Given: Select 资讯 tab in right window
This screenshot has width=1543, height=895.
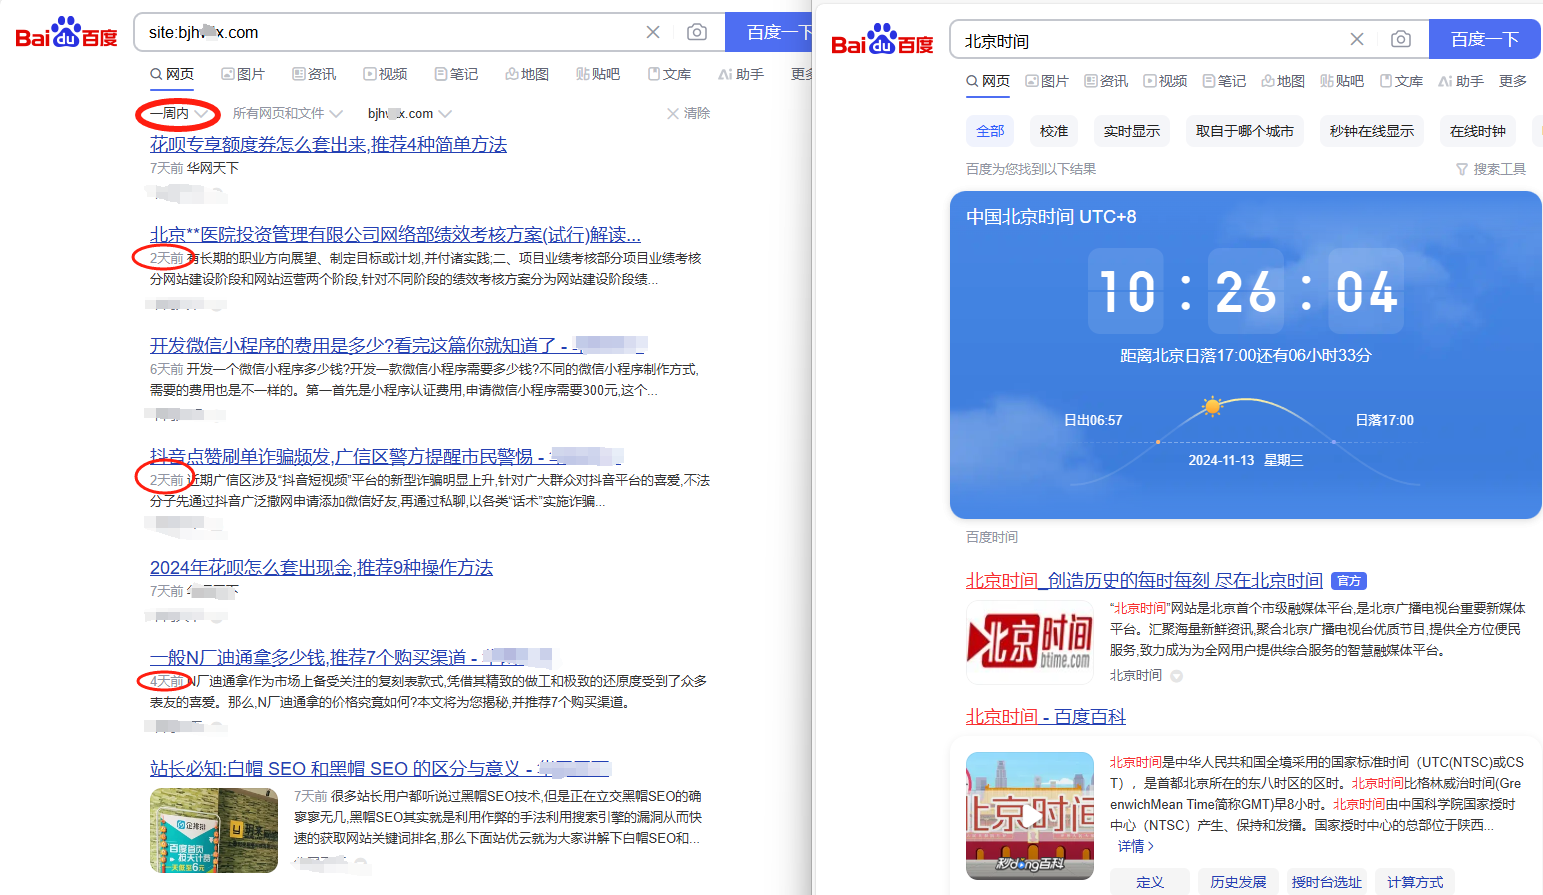Looking at the screenshot, I should pyautogui.click(x=1106, y=81).
